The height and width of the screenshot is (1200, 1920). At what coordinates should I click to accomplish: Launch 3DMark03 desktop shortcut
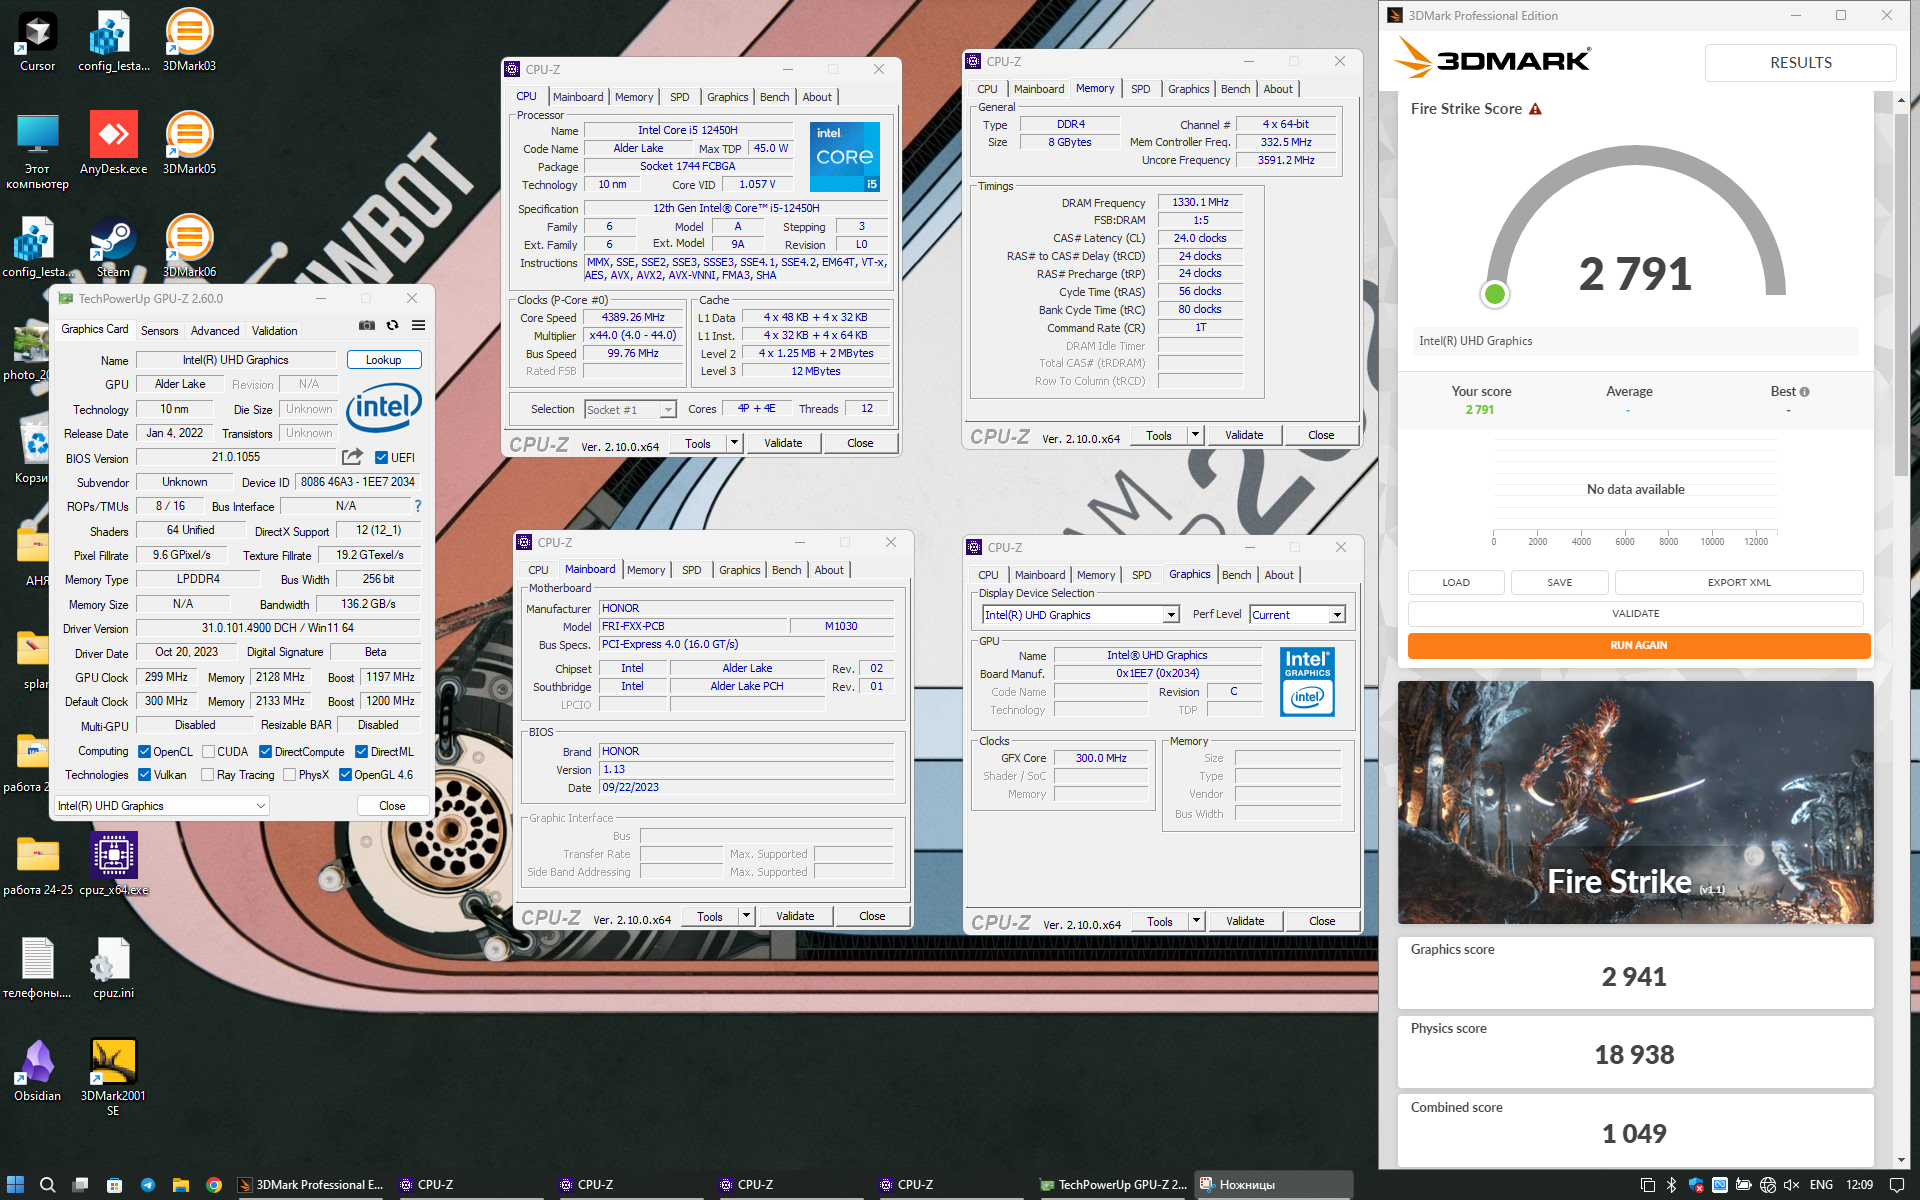(189, 41)
